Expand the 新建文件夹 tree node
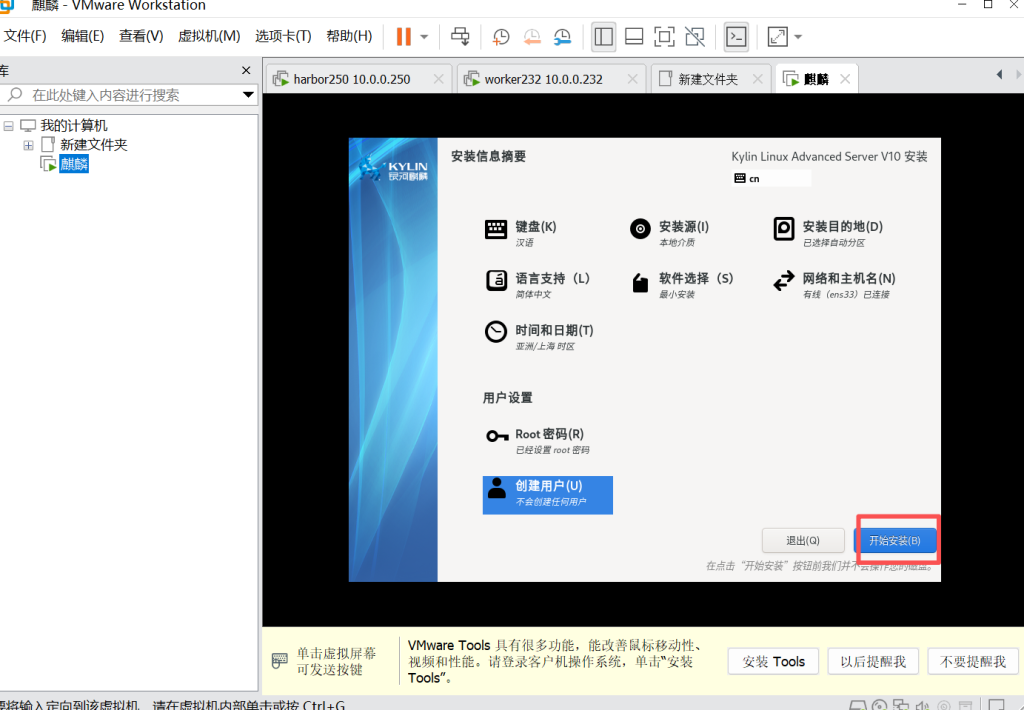Viewport: 1024px width, 710px height. tap(28, 145)
